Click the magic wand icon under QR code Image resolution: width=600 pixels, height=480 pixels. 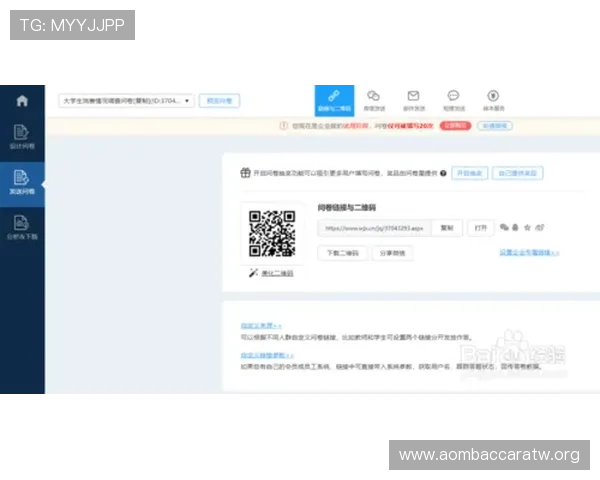tap(253, 273)
